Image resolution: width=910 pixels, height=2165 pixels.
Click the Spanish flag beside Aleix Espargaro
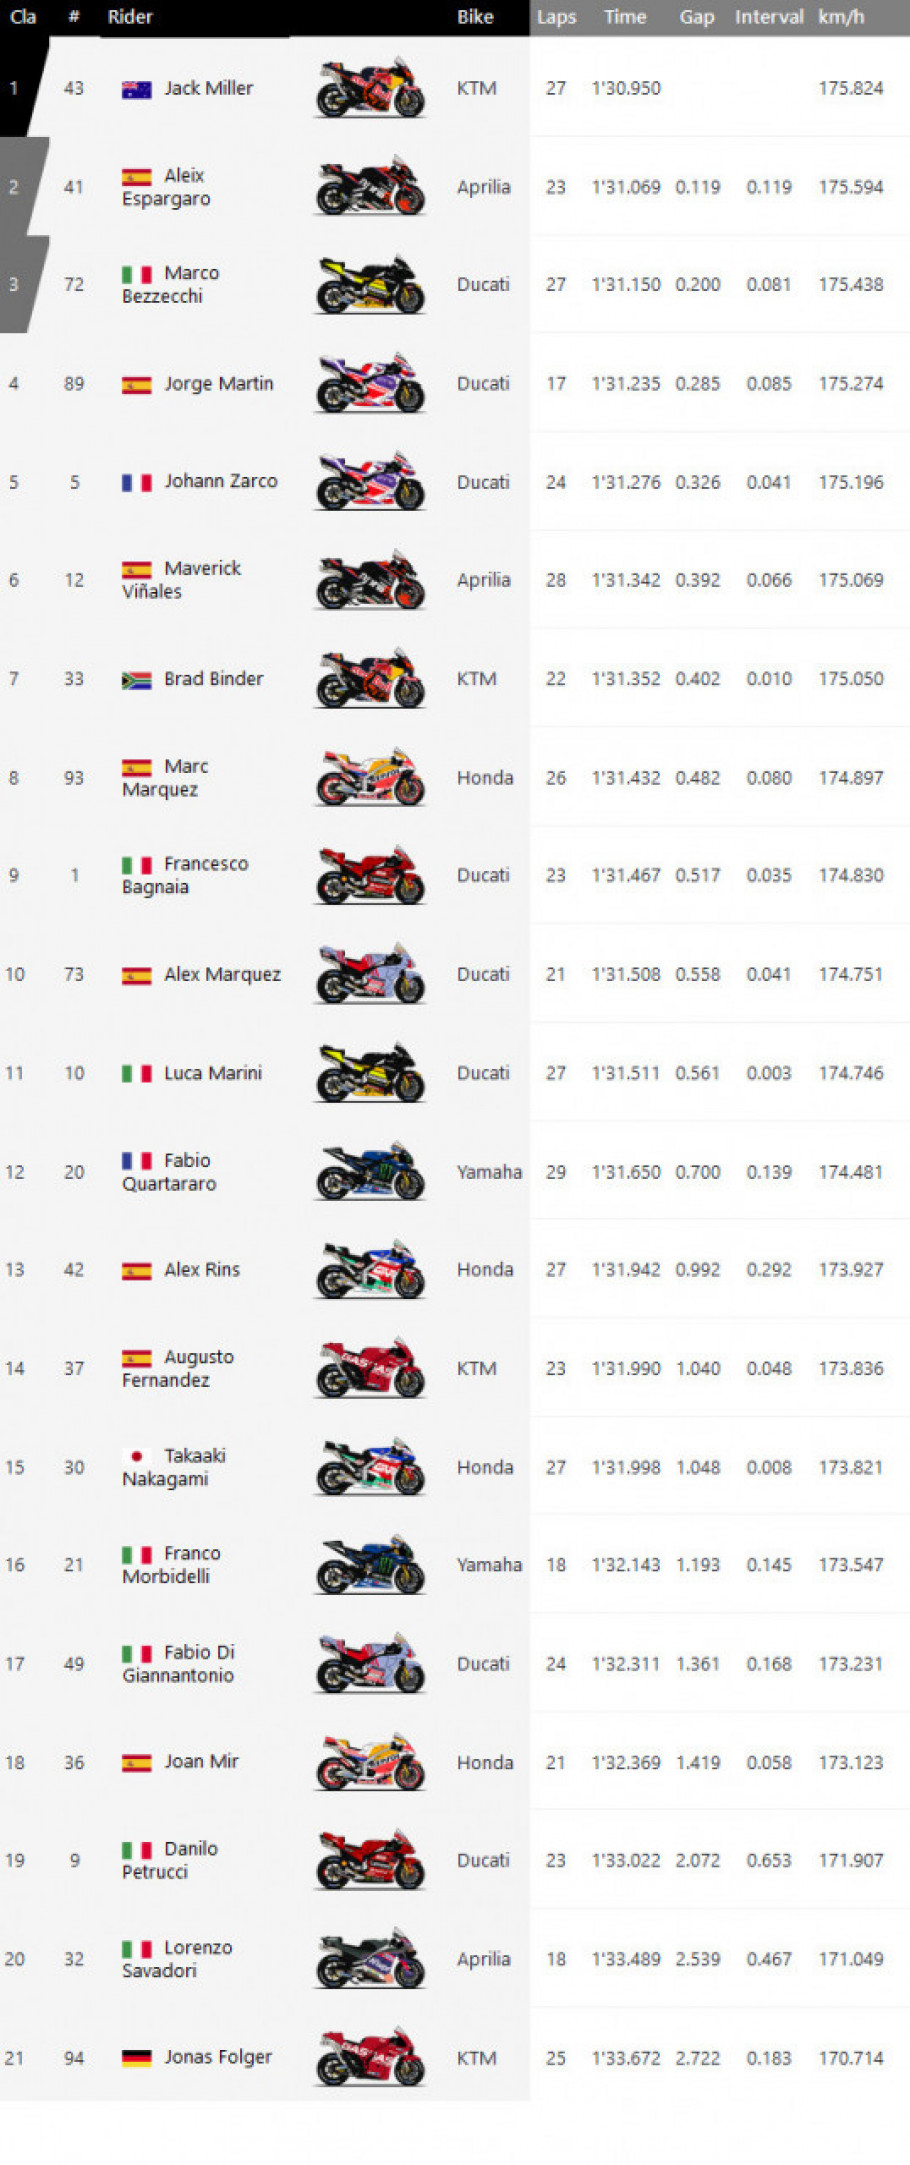(x=136, y=176)
